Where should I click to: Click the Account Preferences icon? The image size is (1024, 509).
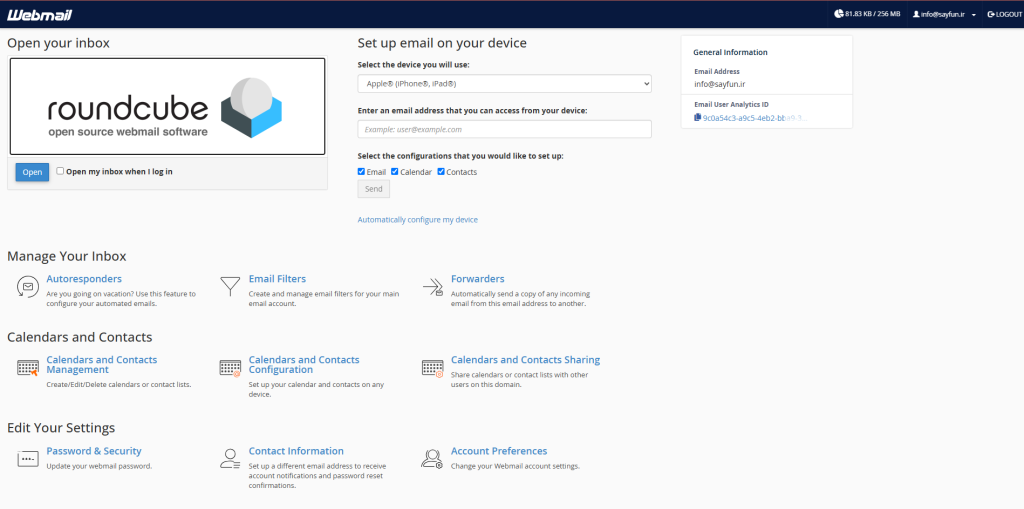coord(432,459)
